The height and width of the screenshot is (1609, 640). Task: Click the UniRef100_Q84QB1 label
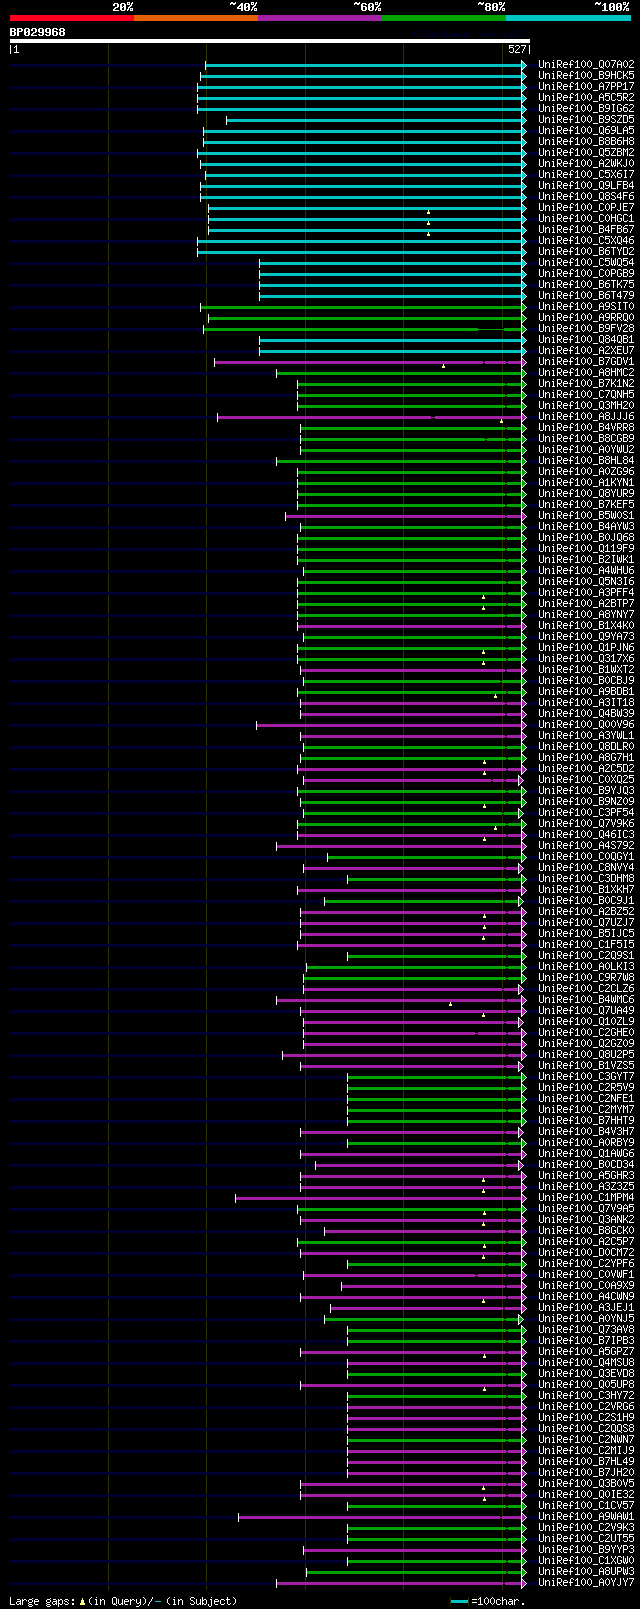coord(586,340)
